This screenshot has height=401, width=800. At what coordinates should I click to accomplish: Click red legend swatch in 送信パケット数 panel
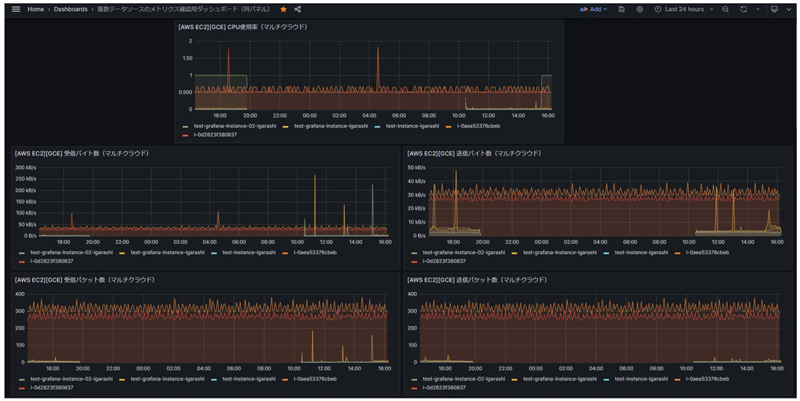click(x=414, y=388)
